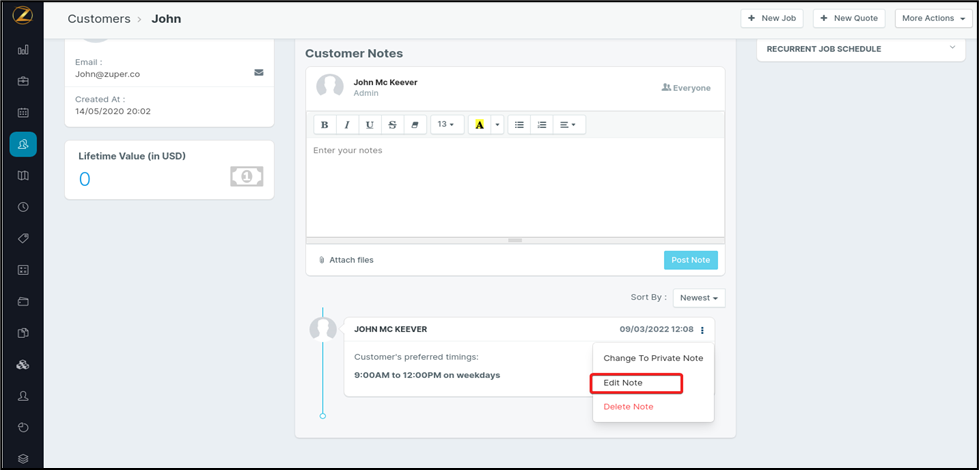Image resolution: width=979 pixels, height=470 pixels.
Task: Insert a bulleted list
Action: click(x=519, y=125)
